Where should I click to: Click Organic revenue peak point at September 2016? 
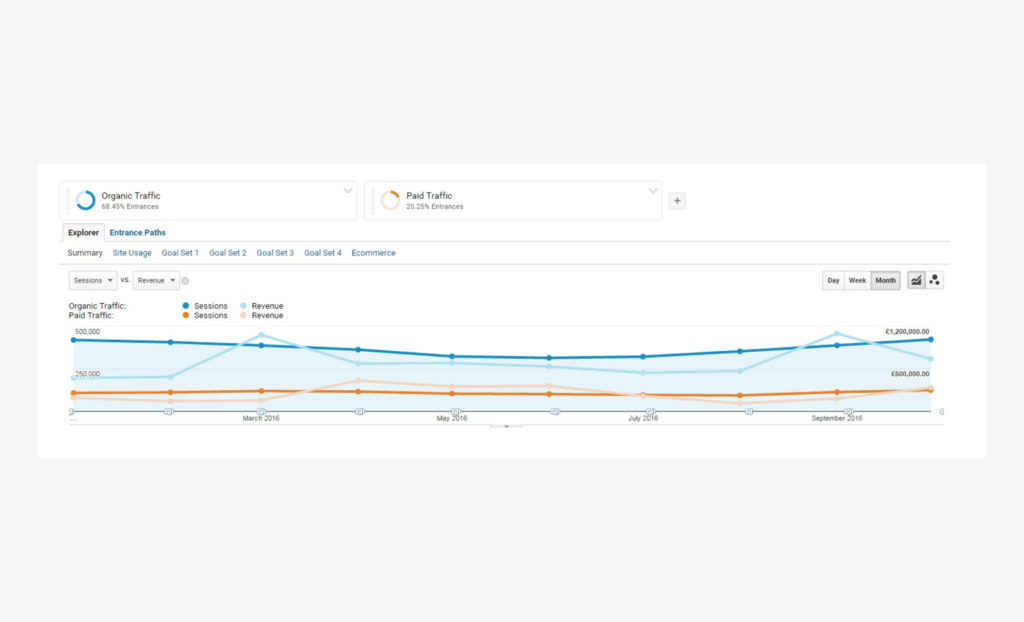click(837, 334)
